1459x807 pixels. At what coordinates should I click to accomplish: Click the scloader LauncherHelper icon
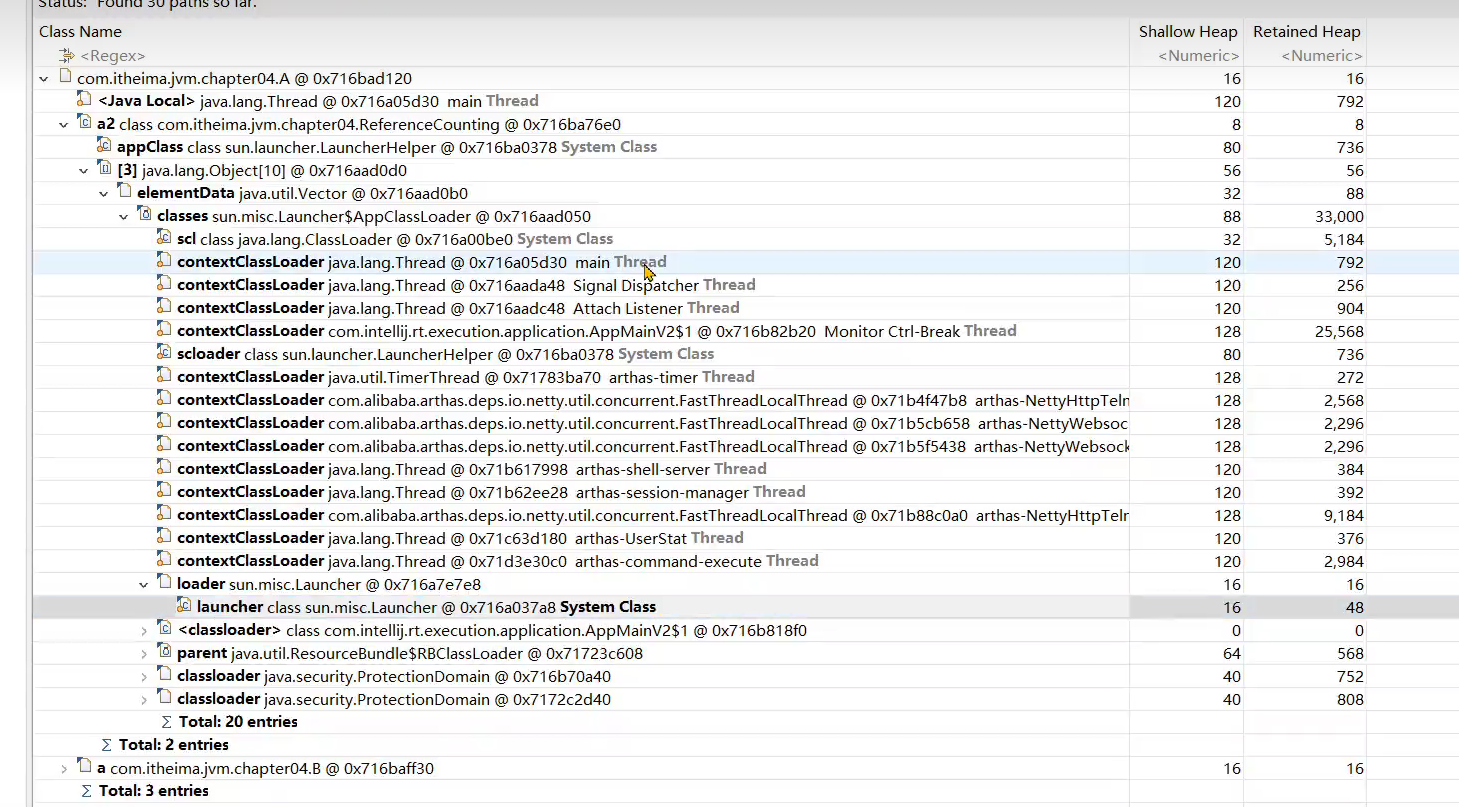tap(165, 353)
